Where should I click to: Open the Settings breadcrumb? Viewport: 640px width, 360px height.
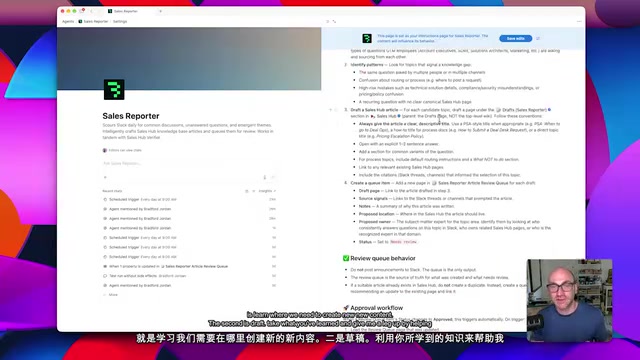[x=120, y=22]
